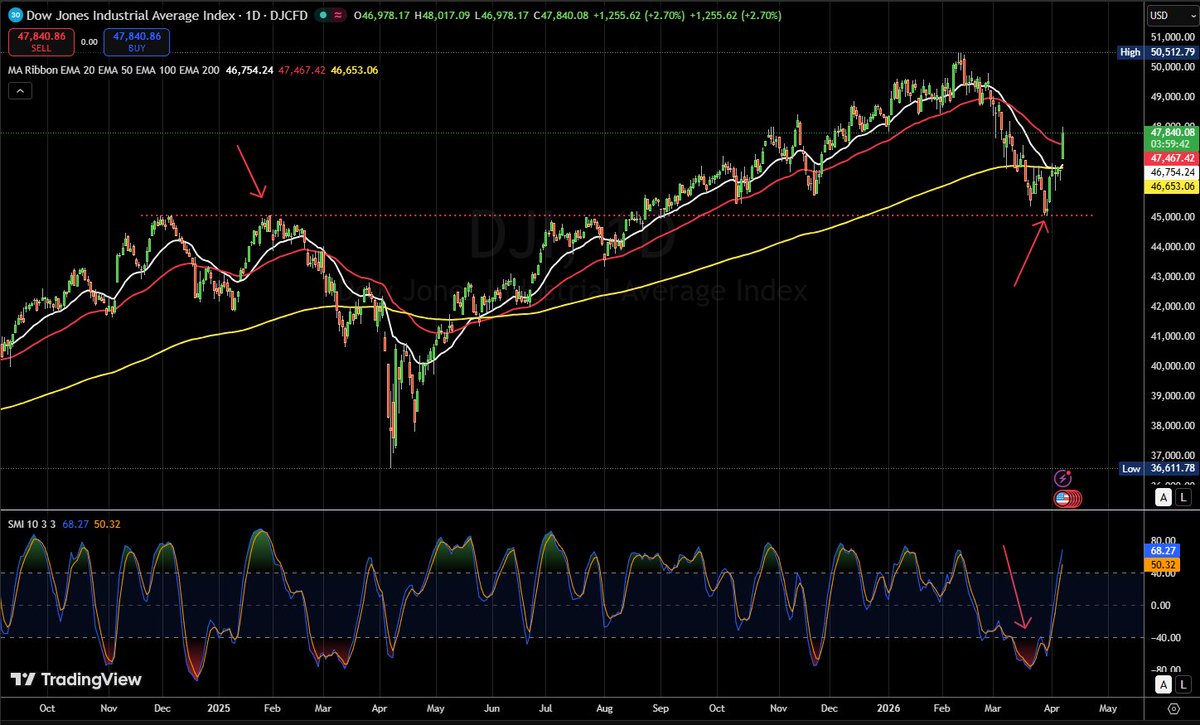
Task: Click the red SELL 47,840.86 button
Action: [x=41, y=41]
